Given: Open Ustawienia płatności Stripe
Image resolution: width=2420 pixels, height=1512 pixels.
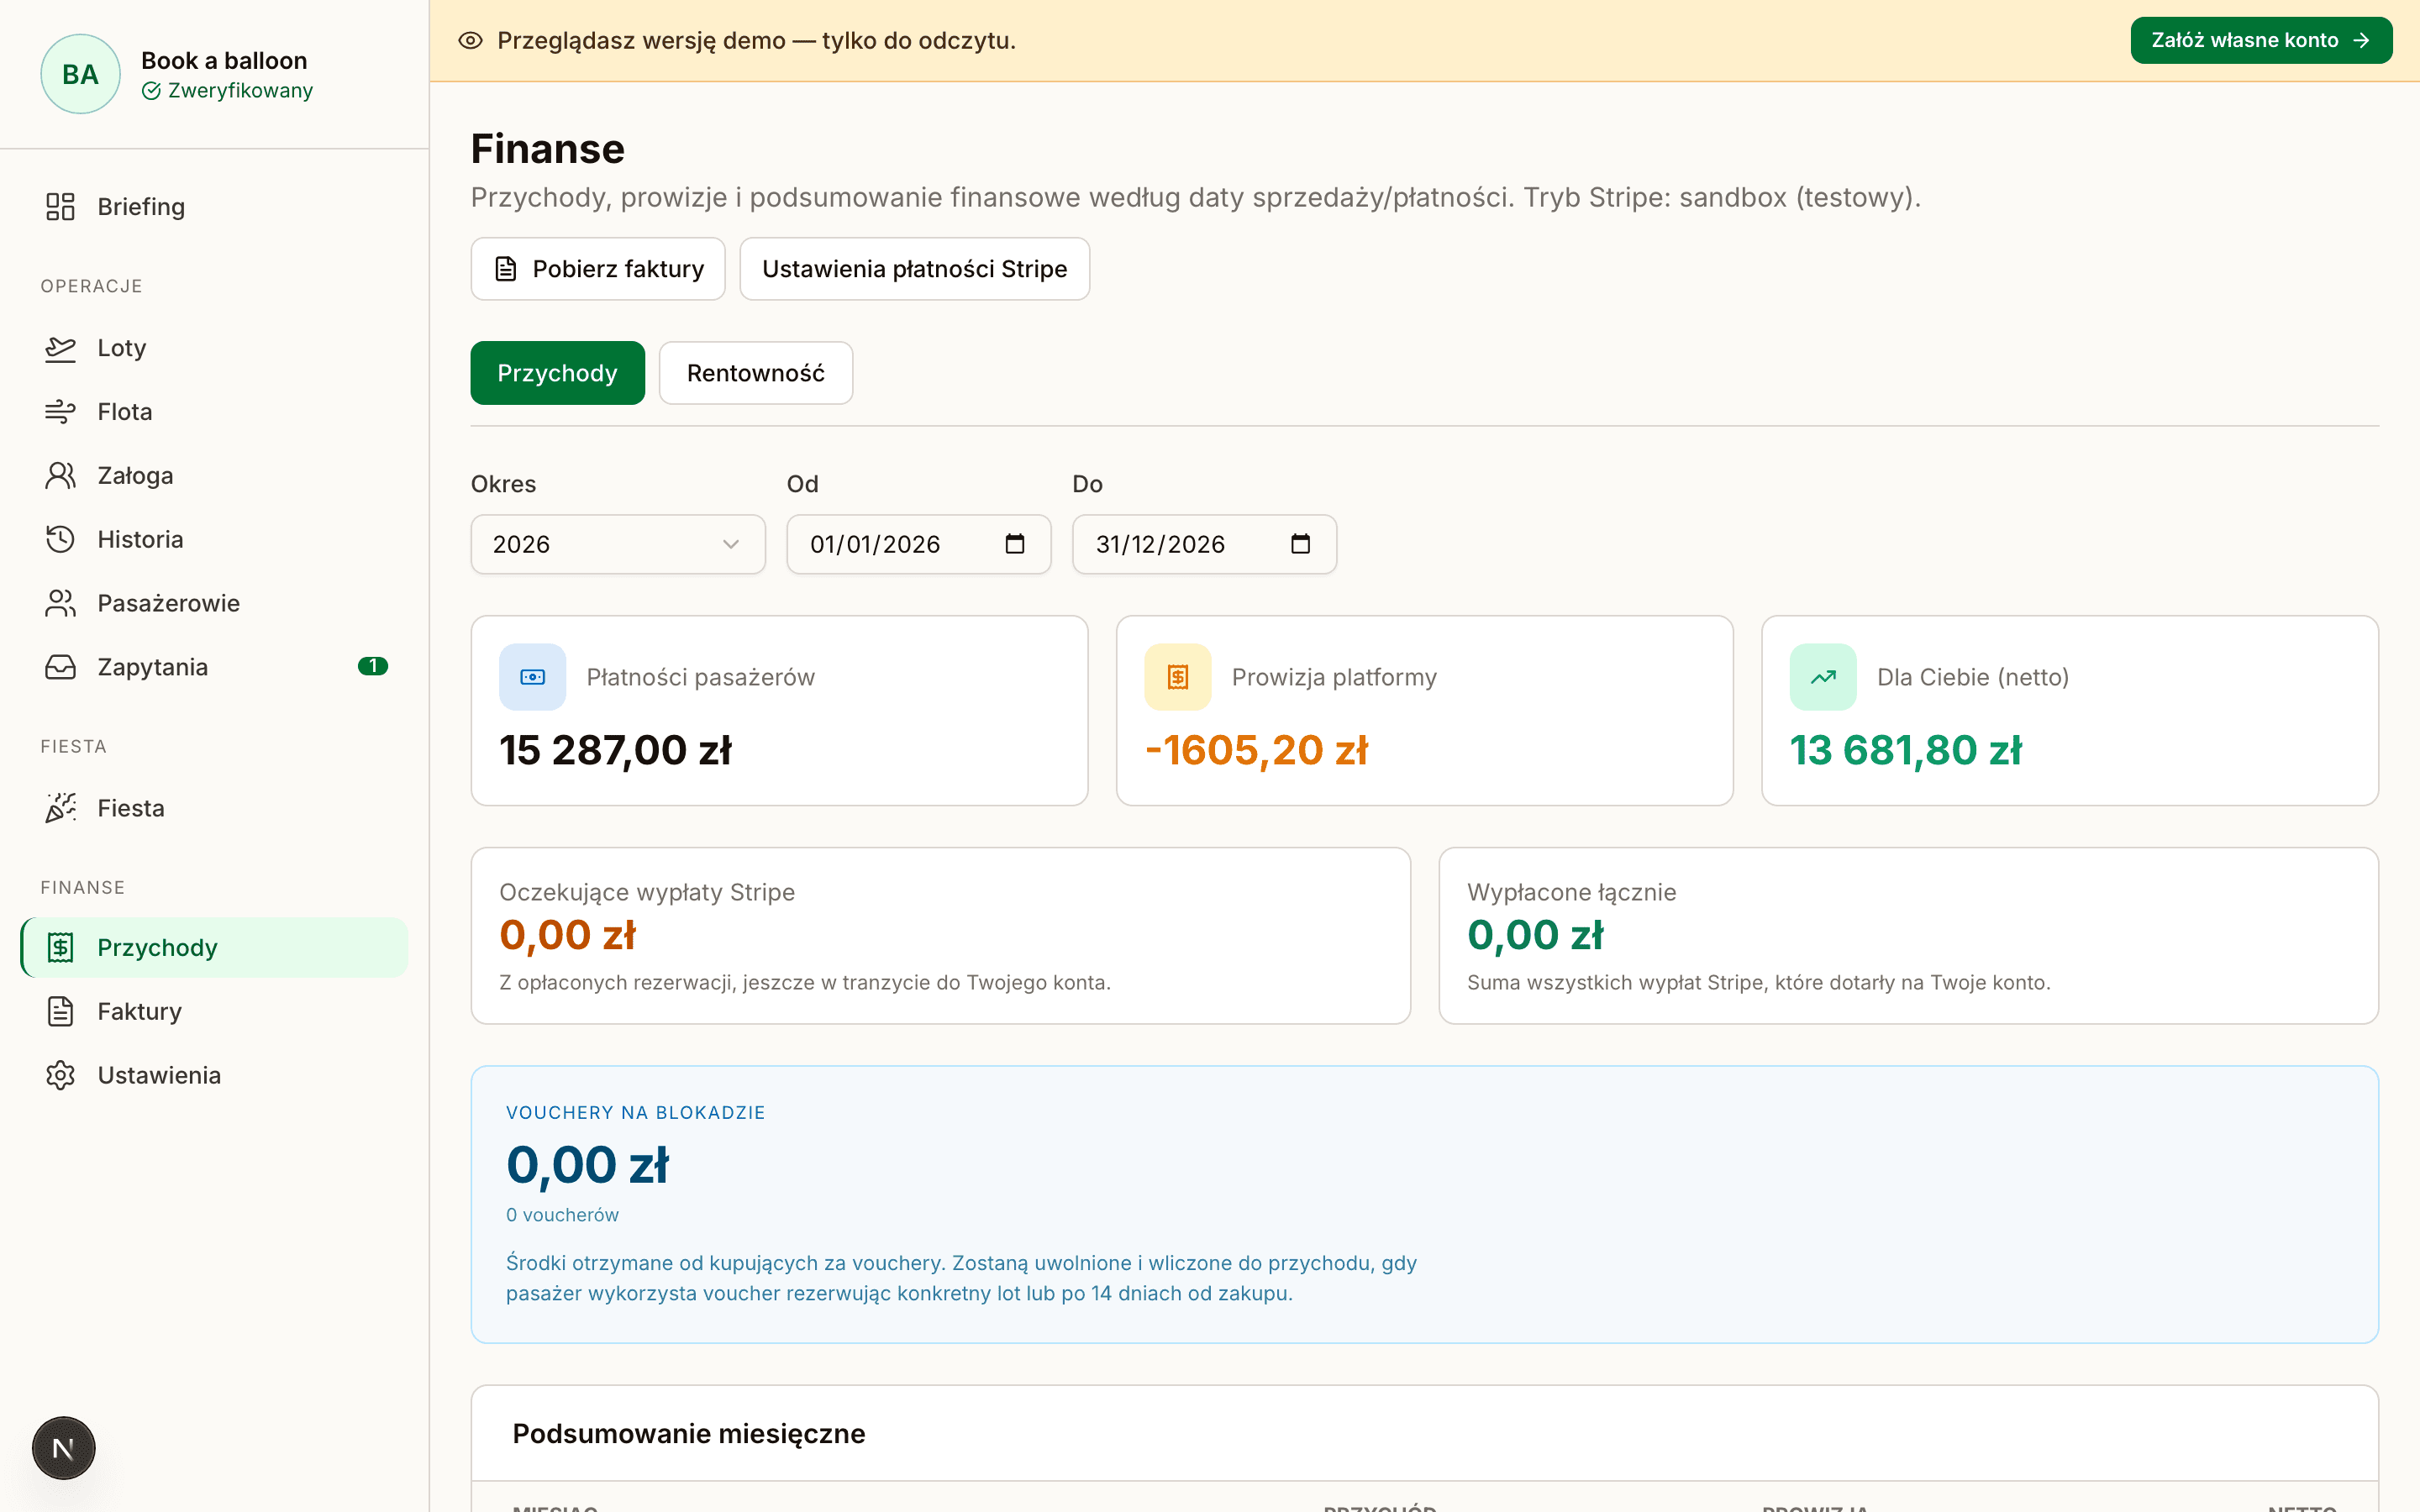Looking at the screenshot, I should point(914,269).
